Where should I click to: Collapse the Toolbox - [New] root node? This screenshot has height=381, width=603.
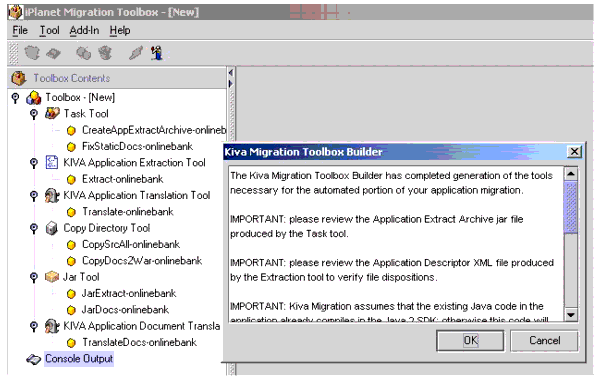pos(15,98)
